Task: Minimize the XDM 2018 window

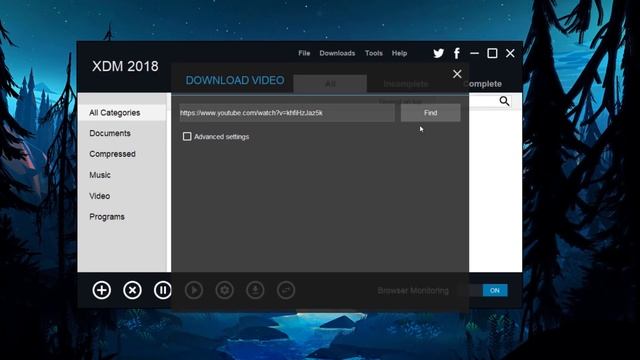Action: 474,53
